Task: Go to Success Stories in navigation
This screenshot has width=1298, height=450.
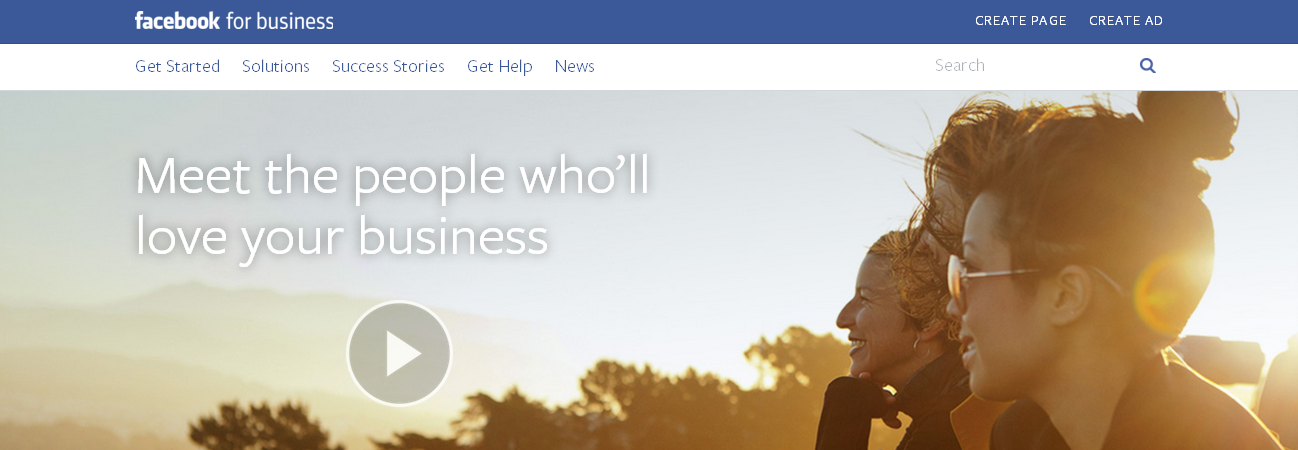Action: [x=388, y=66]
